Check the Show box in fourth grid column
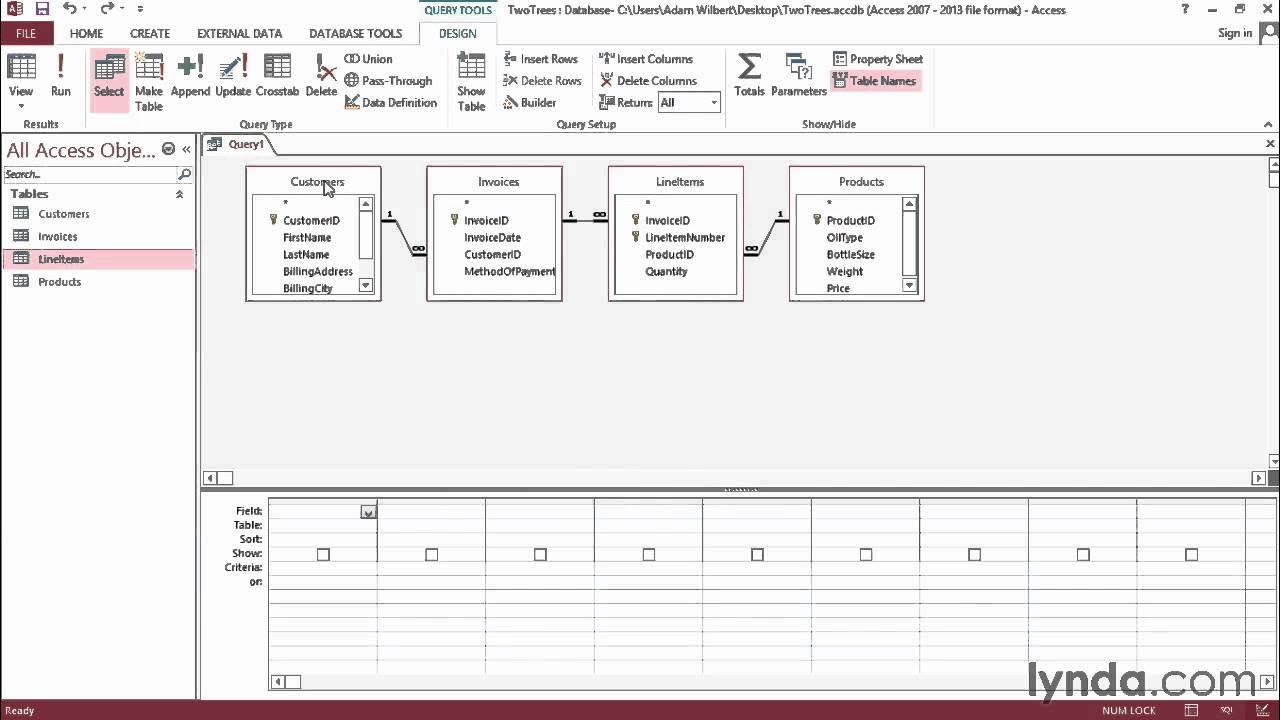Screen dimensions: 1280x720 pos(648,554)
